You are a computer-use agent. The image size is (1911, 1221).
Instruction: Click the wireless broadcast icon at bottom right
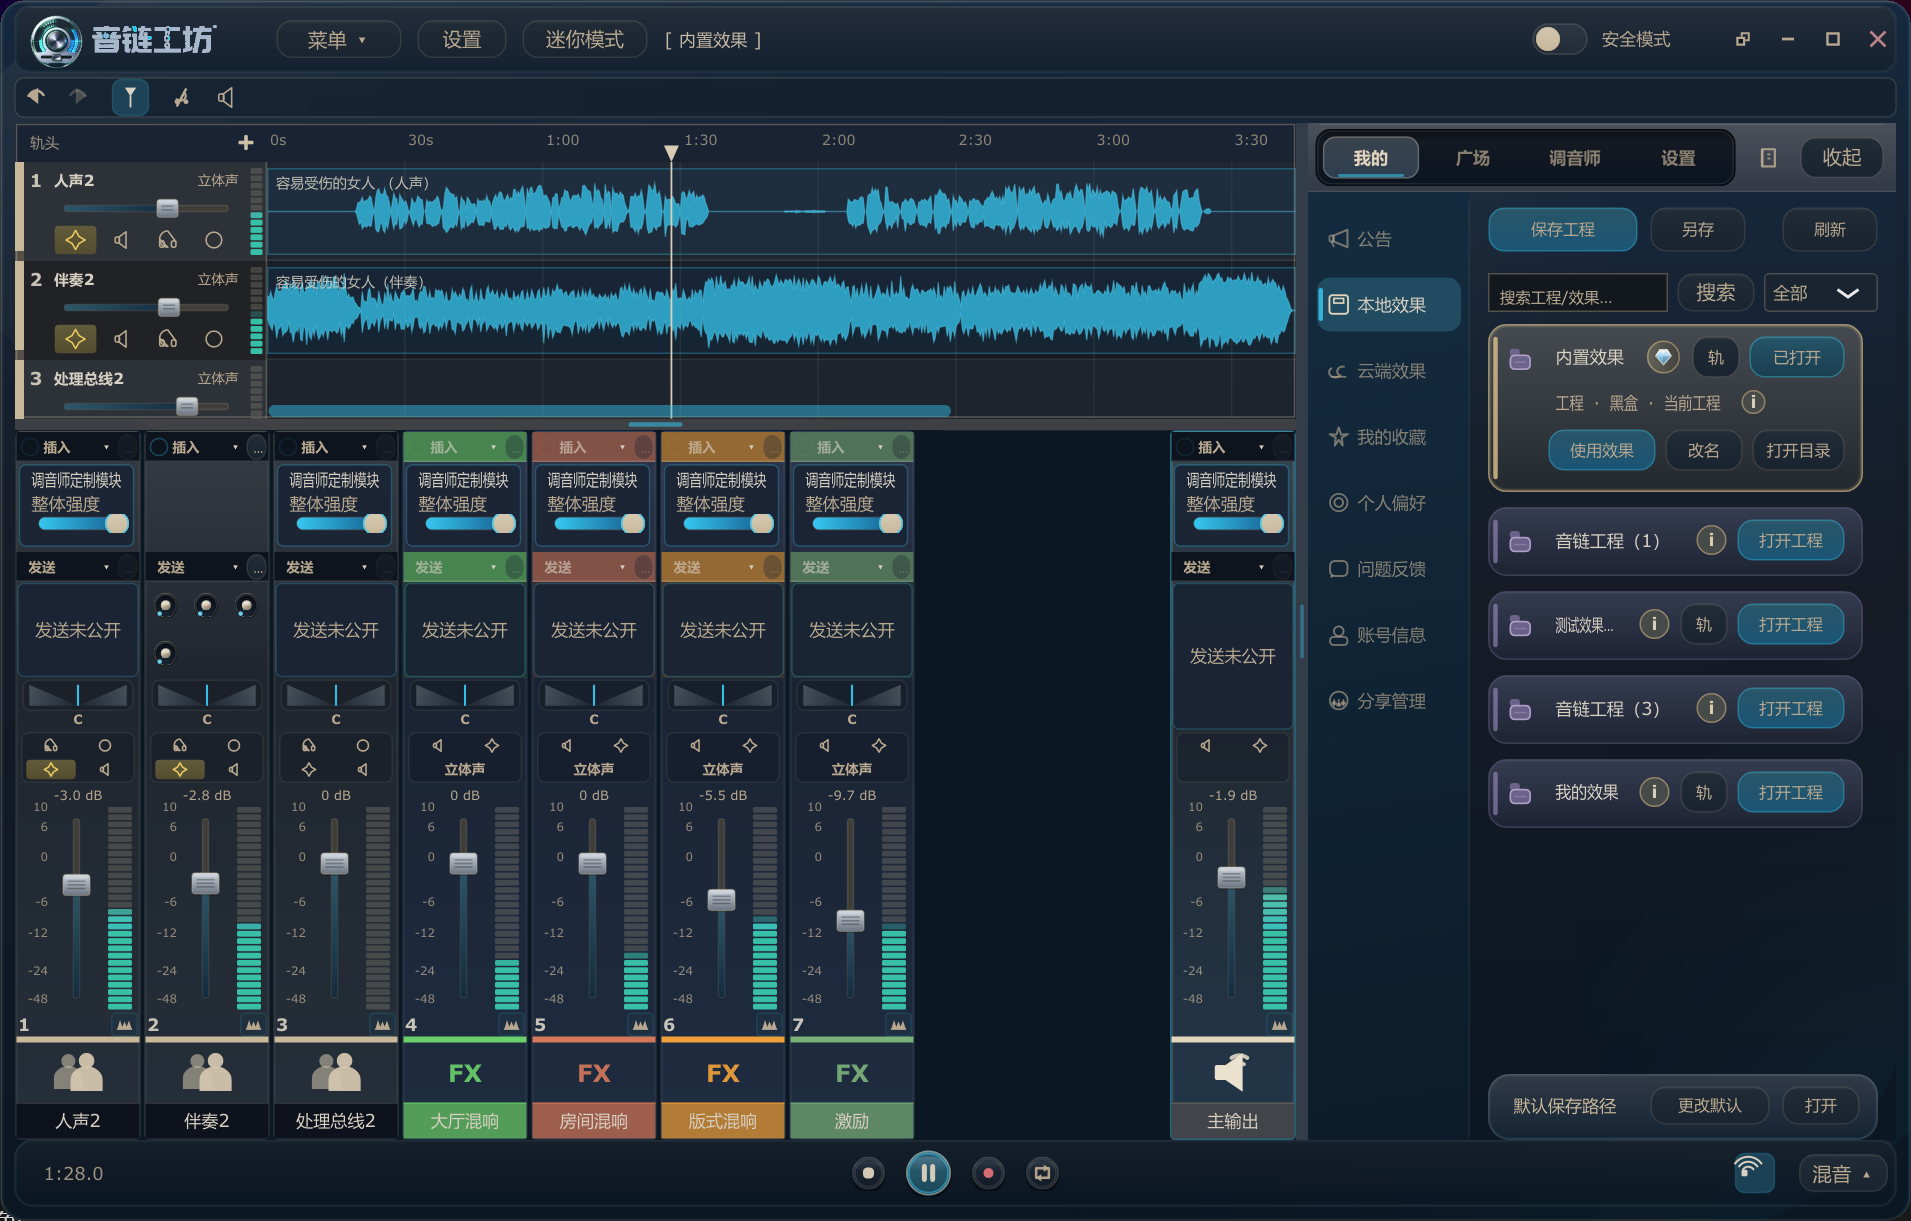tap(1753, 1172)
